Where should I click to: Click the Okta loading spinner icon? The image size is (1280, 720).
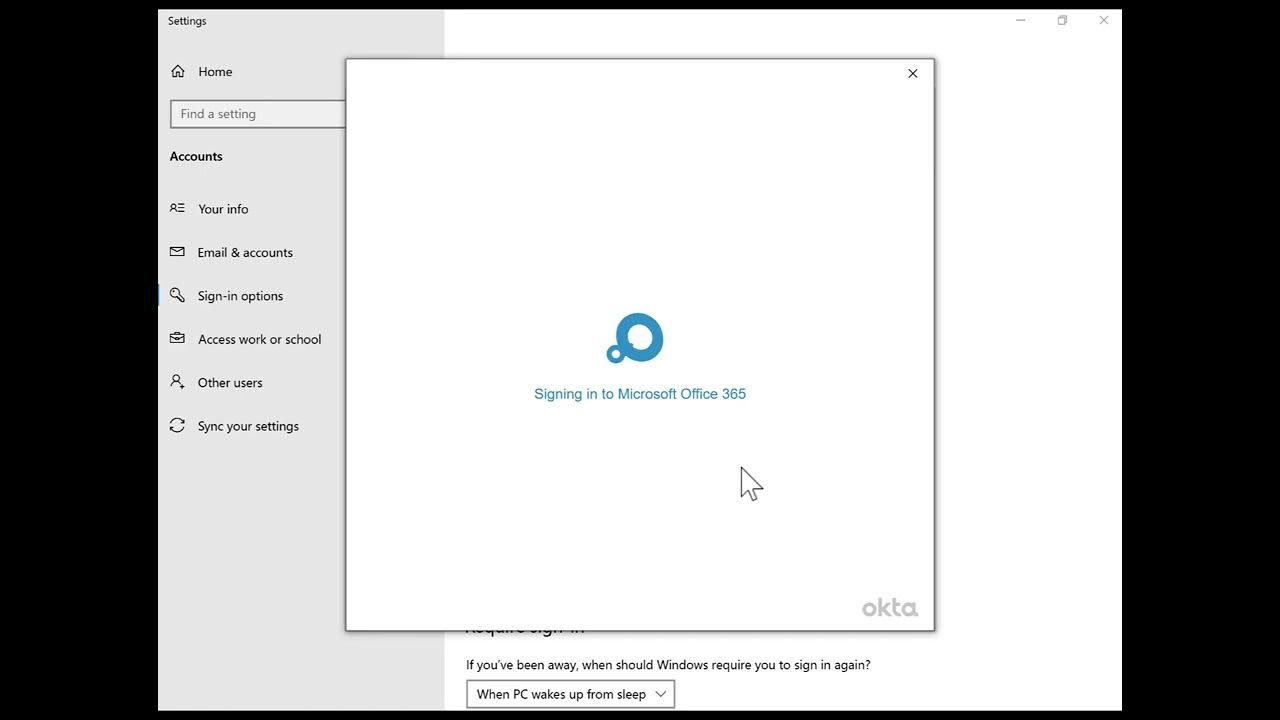pos(635,339)
